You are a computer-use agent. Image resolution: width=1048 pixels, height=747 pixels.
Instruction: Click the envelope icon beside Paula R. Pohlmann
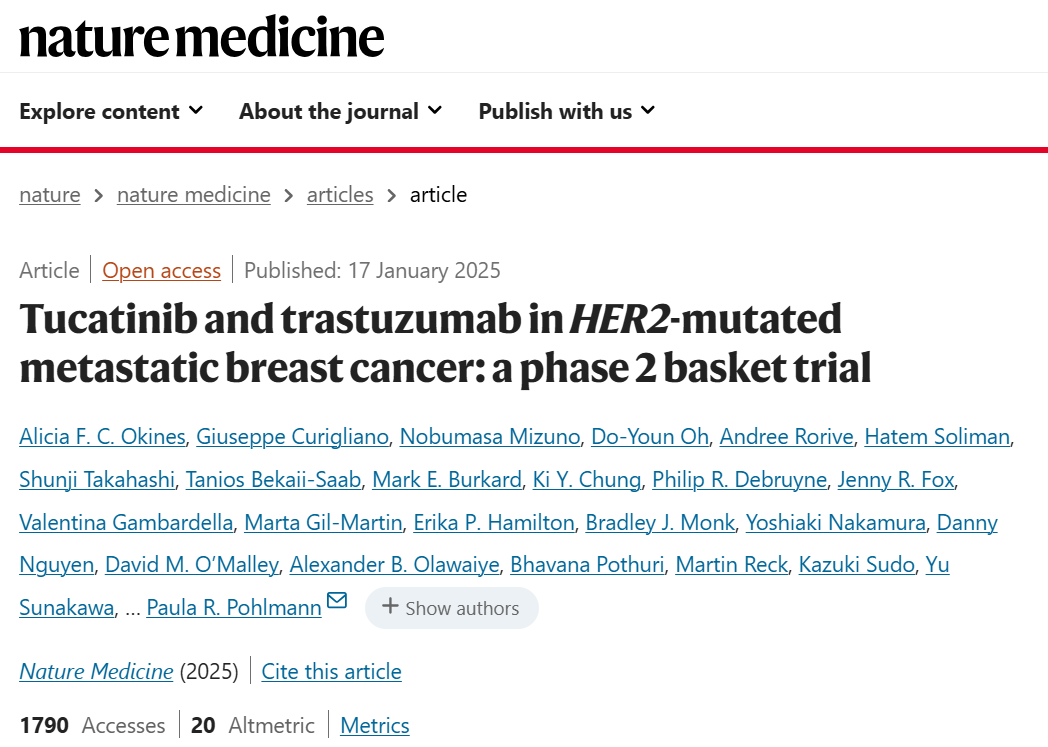(x=337, y=600)
